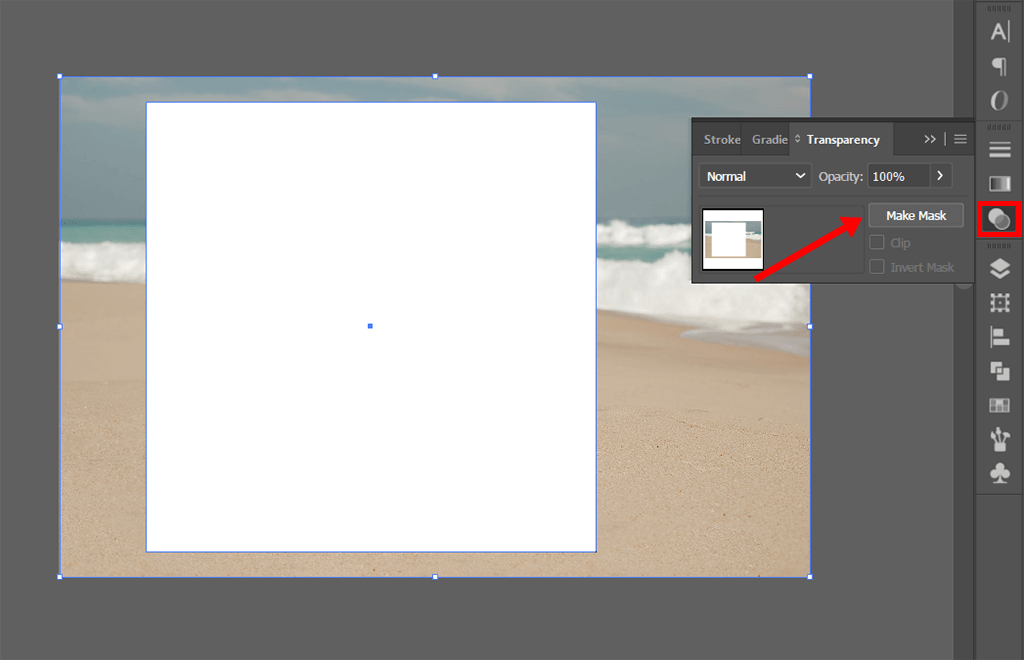
Task: Switch to the Gradient tab
Action: [770, 139]
